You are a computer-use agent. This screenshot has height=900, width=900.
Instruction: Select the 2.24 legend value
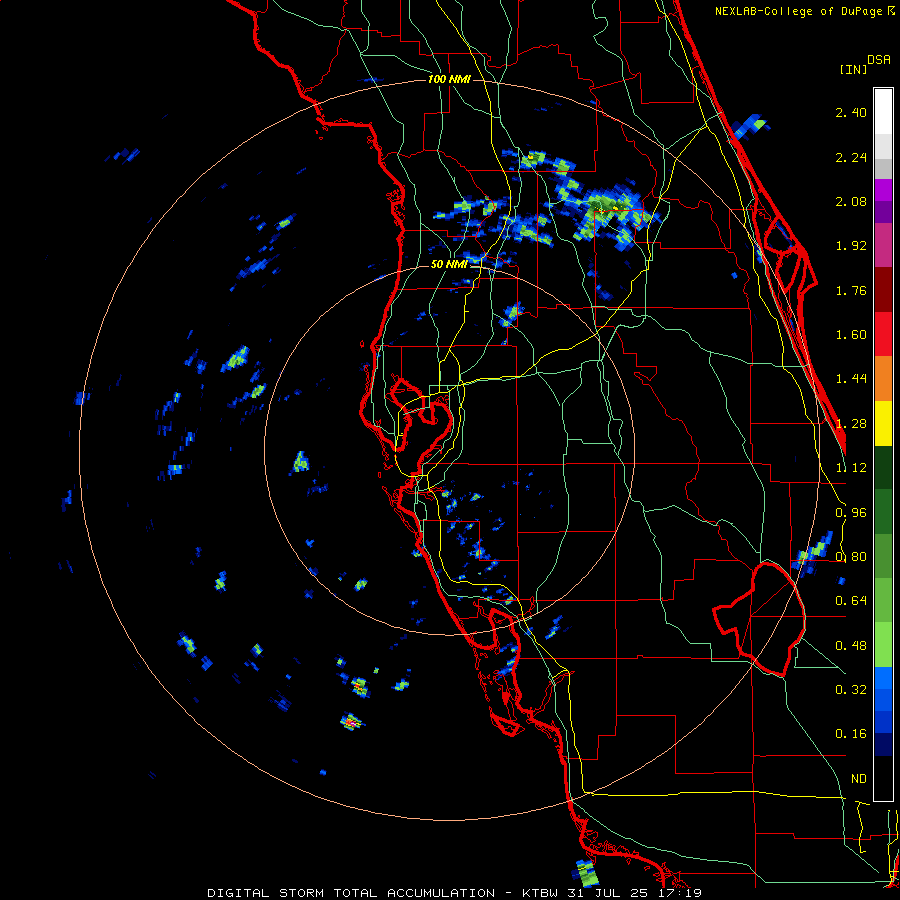coord(851,157)
